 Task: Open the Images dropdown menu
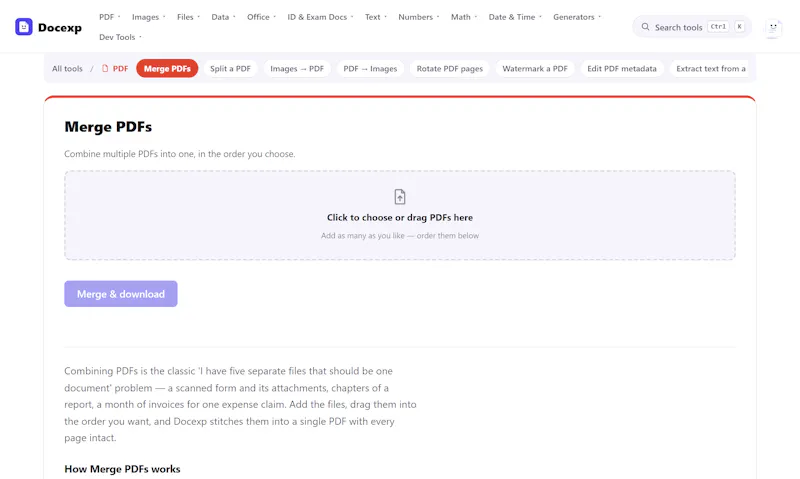pos(148,17)
